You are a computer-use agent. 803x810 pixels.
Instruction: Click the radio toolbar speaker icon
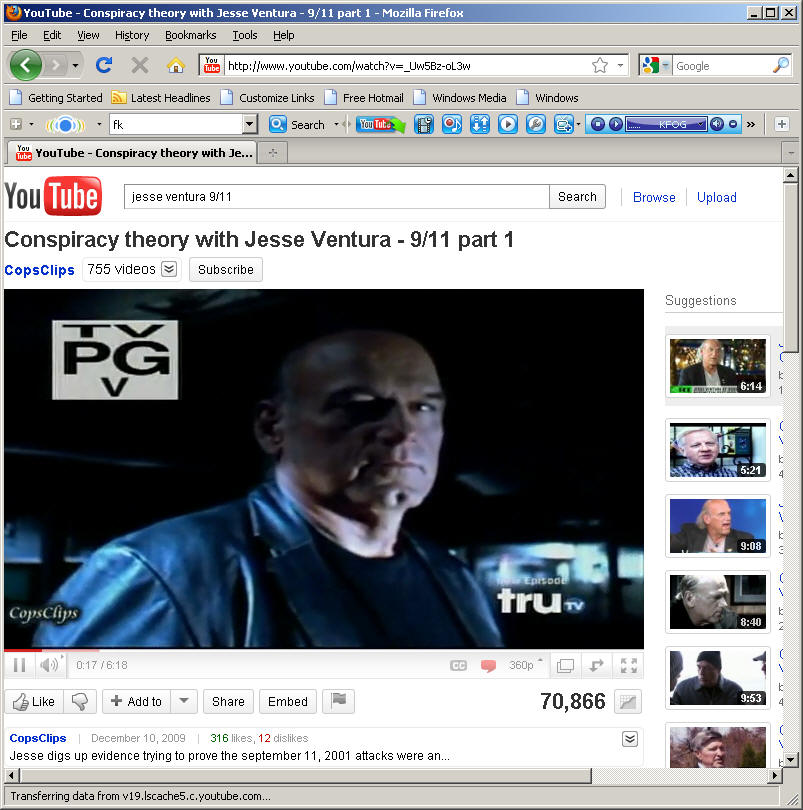coord(717,124)
